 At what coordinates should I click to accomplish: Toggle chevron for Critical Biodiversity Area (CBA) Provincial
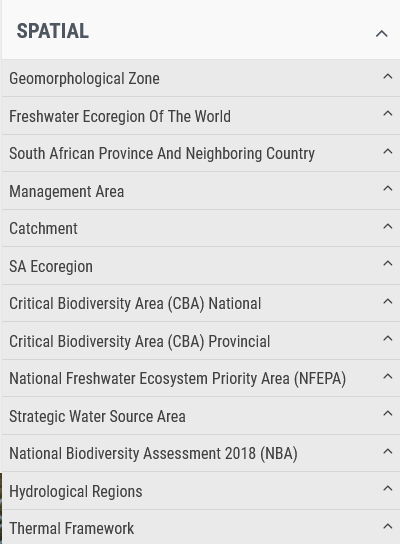388,339
